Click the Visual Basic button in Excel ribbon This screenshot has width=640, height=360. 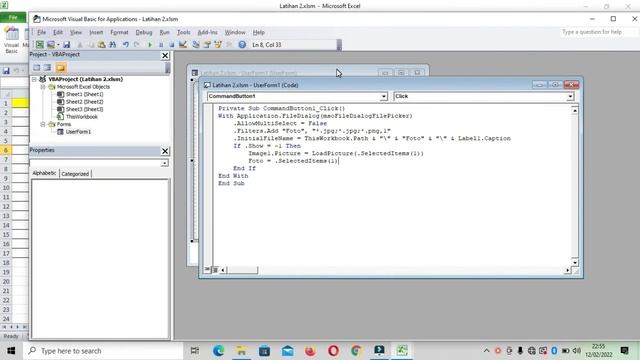pos(11,40)
